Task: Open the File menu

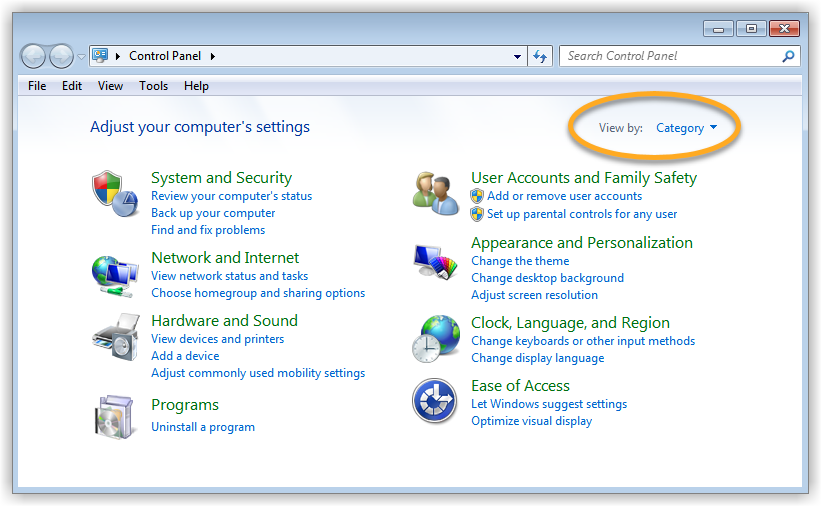Action: 37,86
